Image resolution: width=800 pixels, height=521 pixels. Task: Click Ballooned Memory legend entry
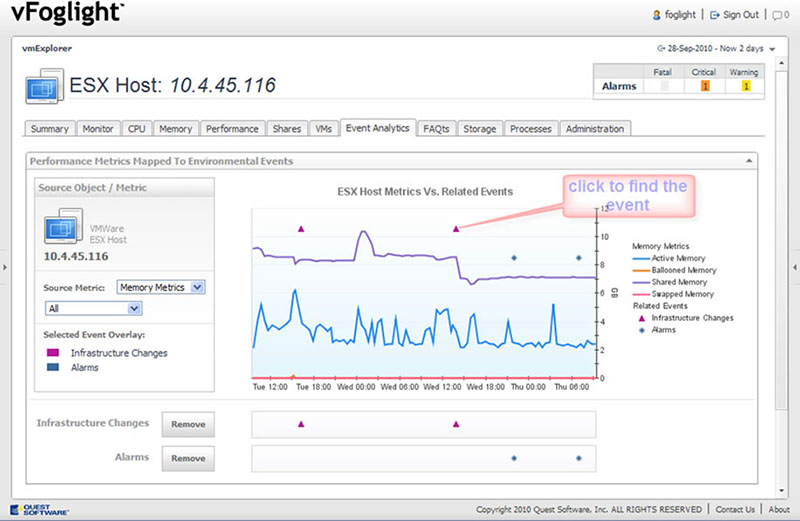pyautogui.click(x=674, y=270)
